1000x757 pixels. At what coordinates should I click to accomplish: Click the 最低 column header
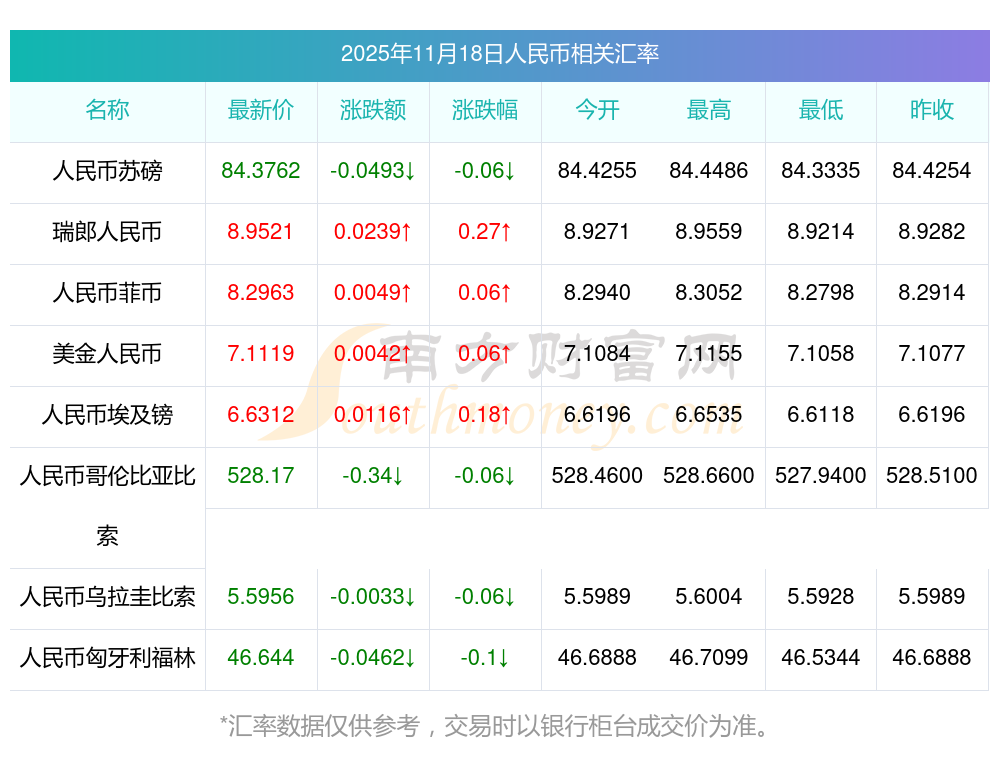pos(821,111)
